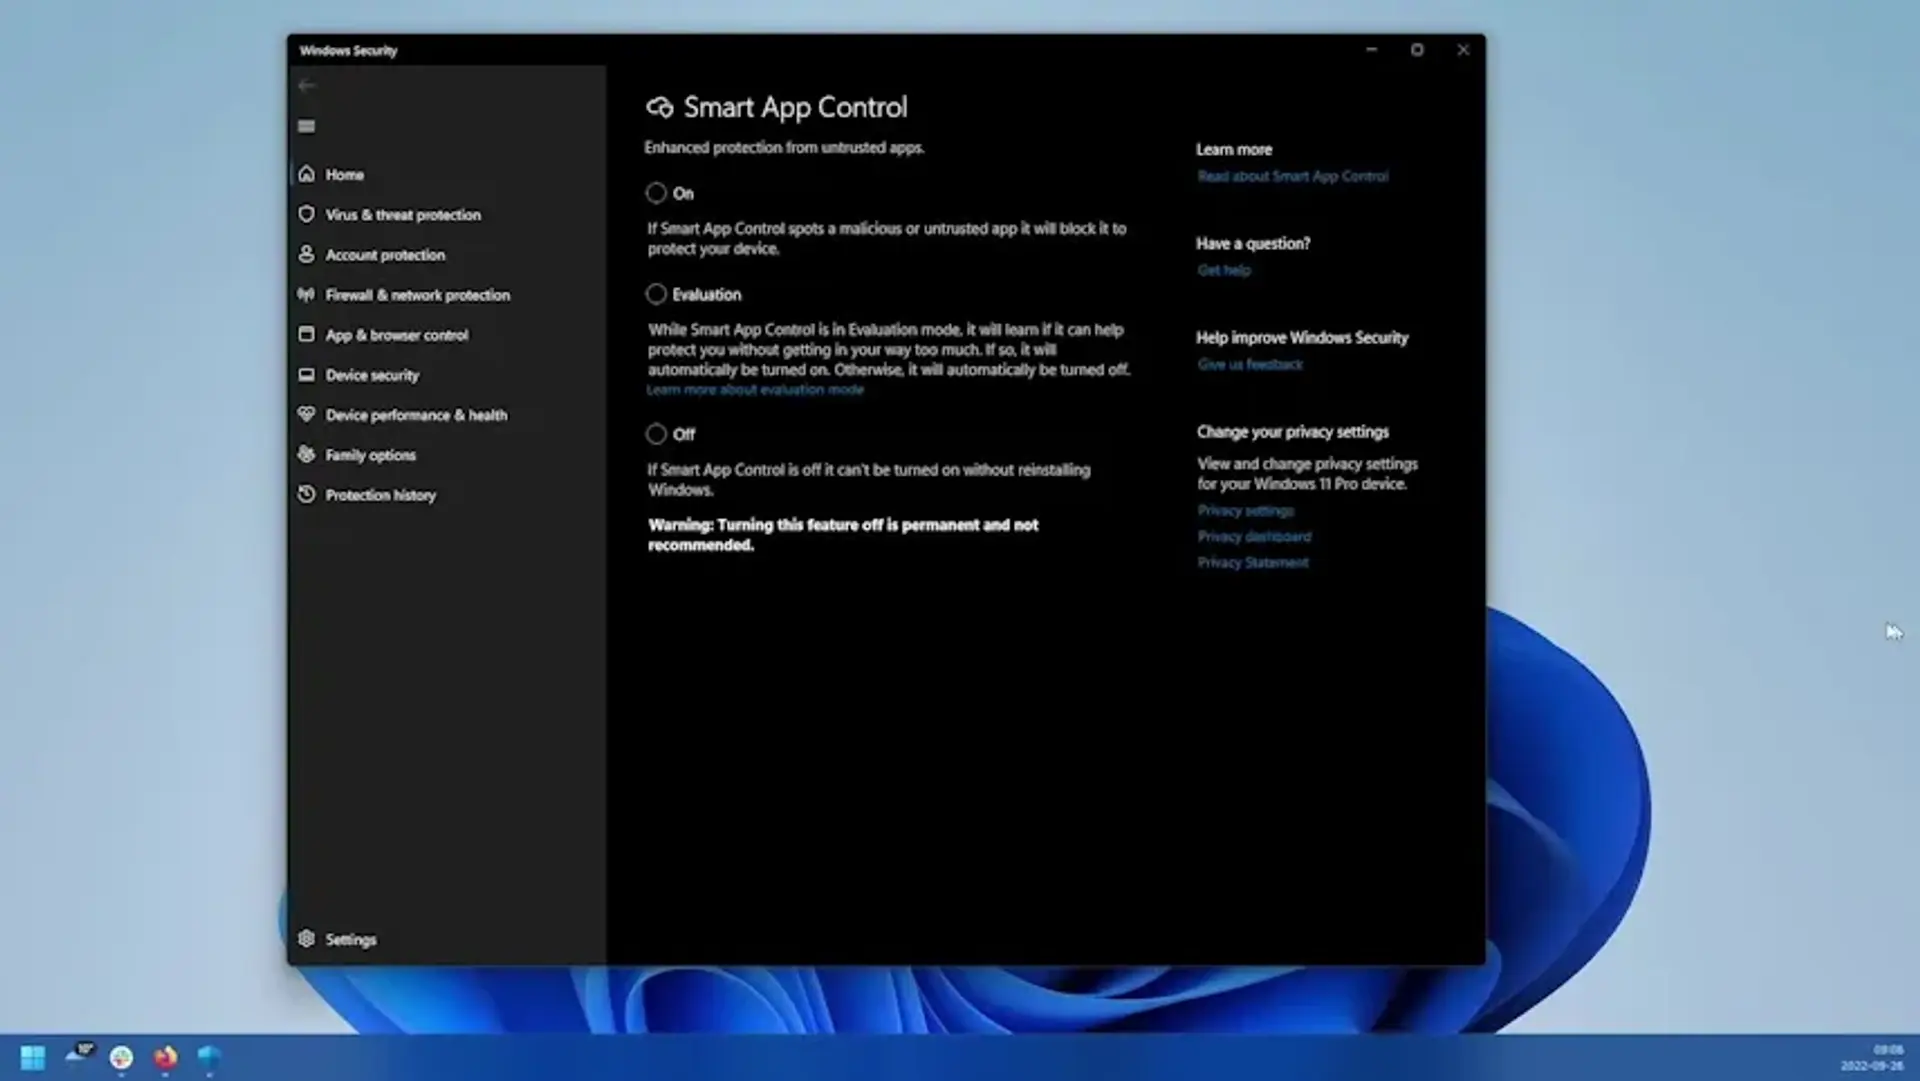1920x1081 pixels.
Task: Click the Home house icon
Action: (x=306, y=174)
